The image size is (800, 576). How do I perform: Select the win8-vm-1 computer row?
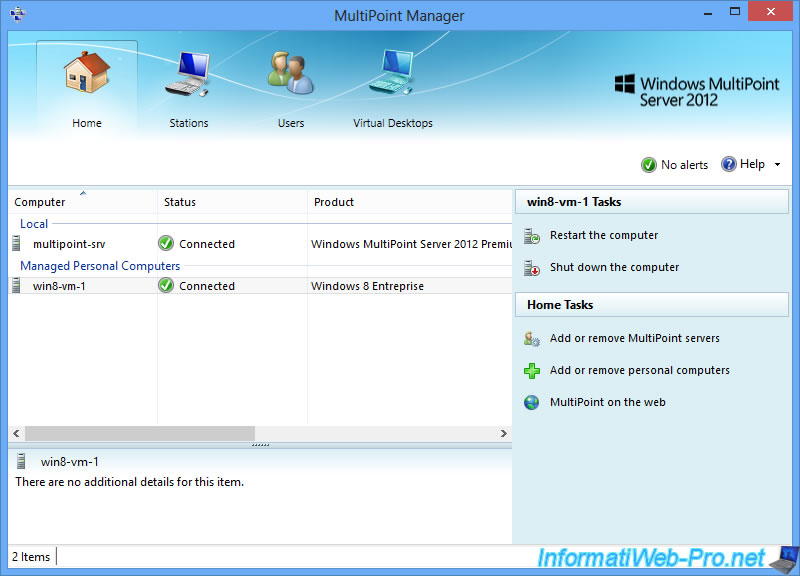59,286
